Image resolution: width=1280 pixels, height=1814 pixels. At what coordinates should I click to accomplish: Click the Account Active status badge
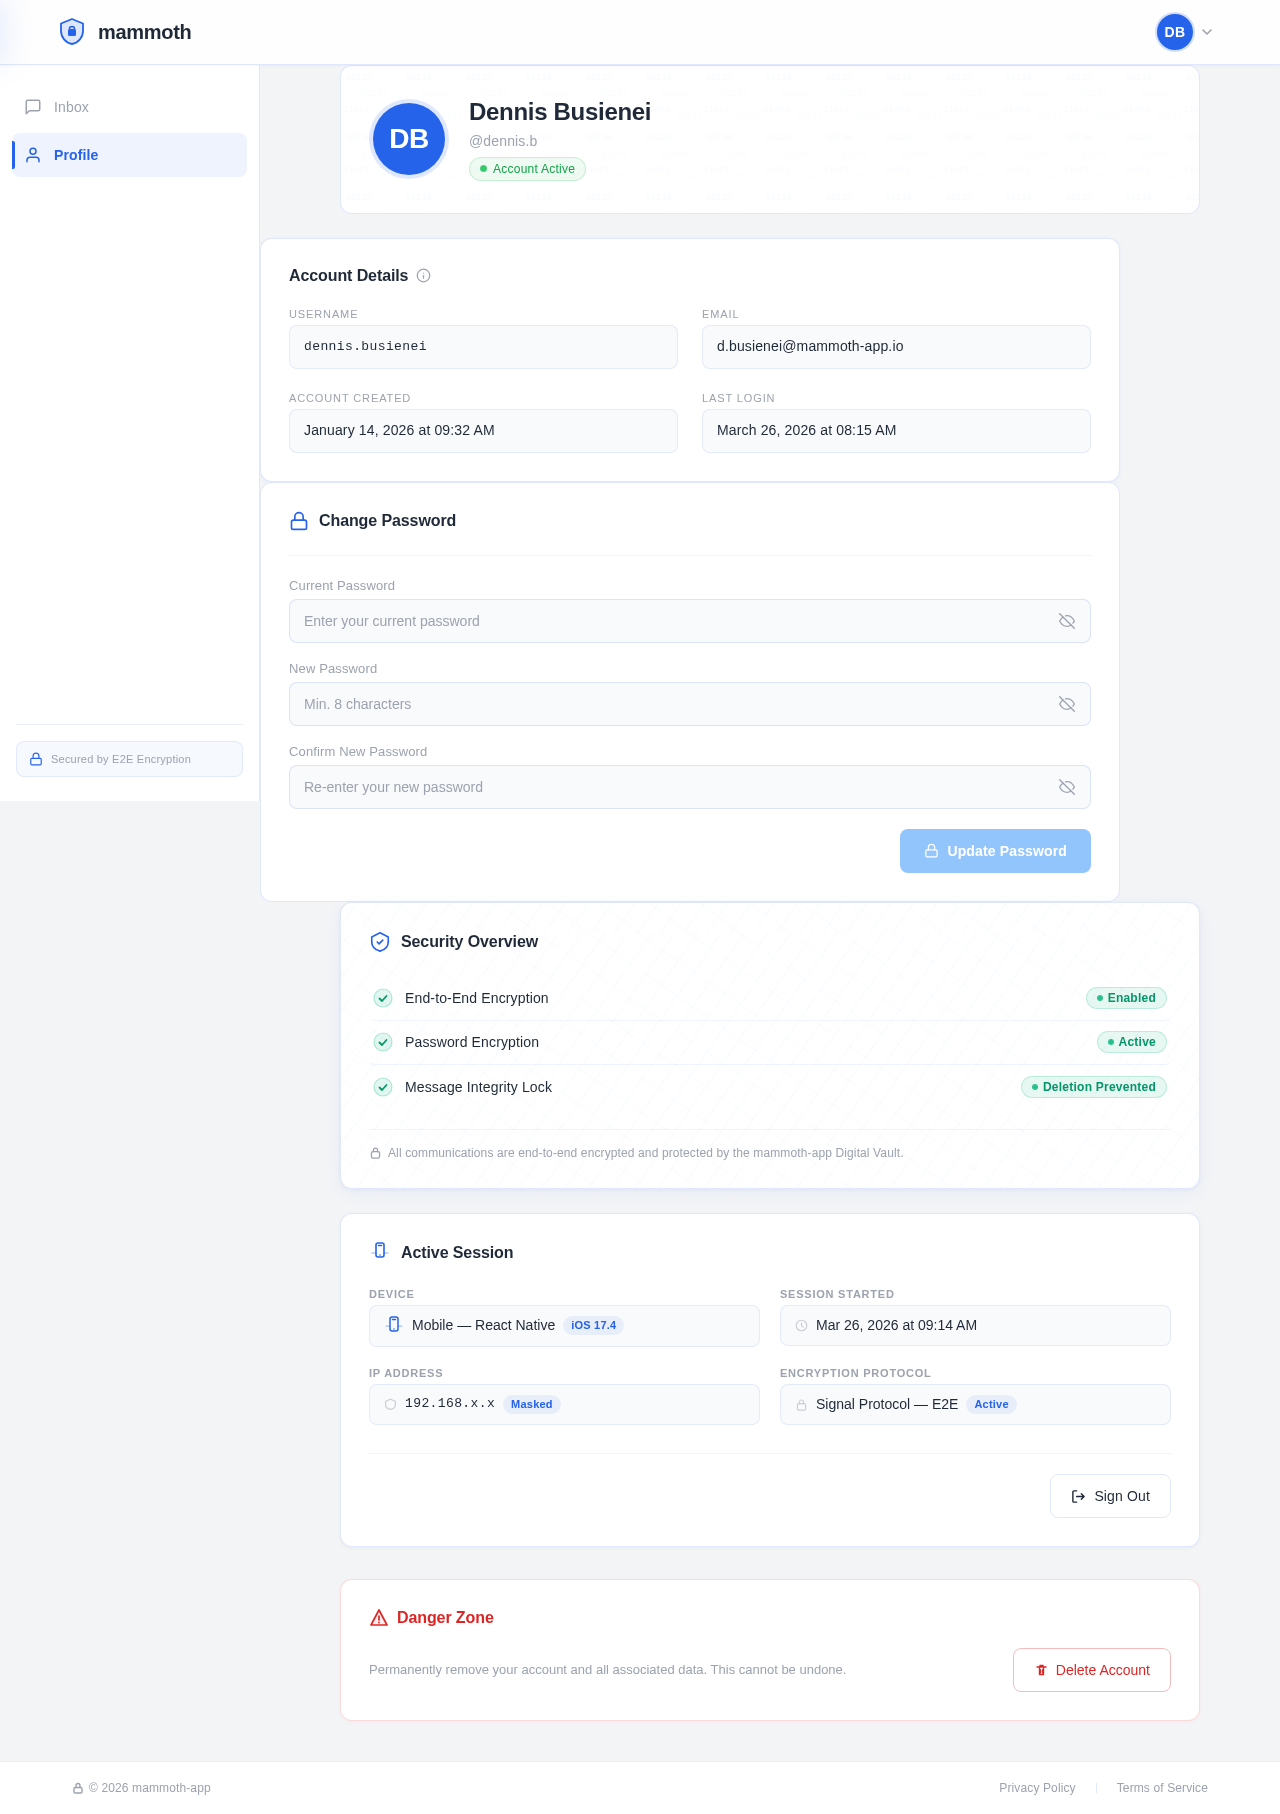point(527,169)
